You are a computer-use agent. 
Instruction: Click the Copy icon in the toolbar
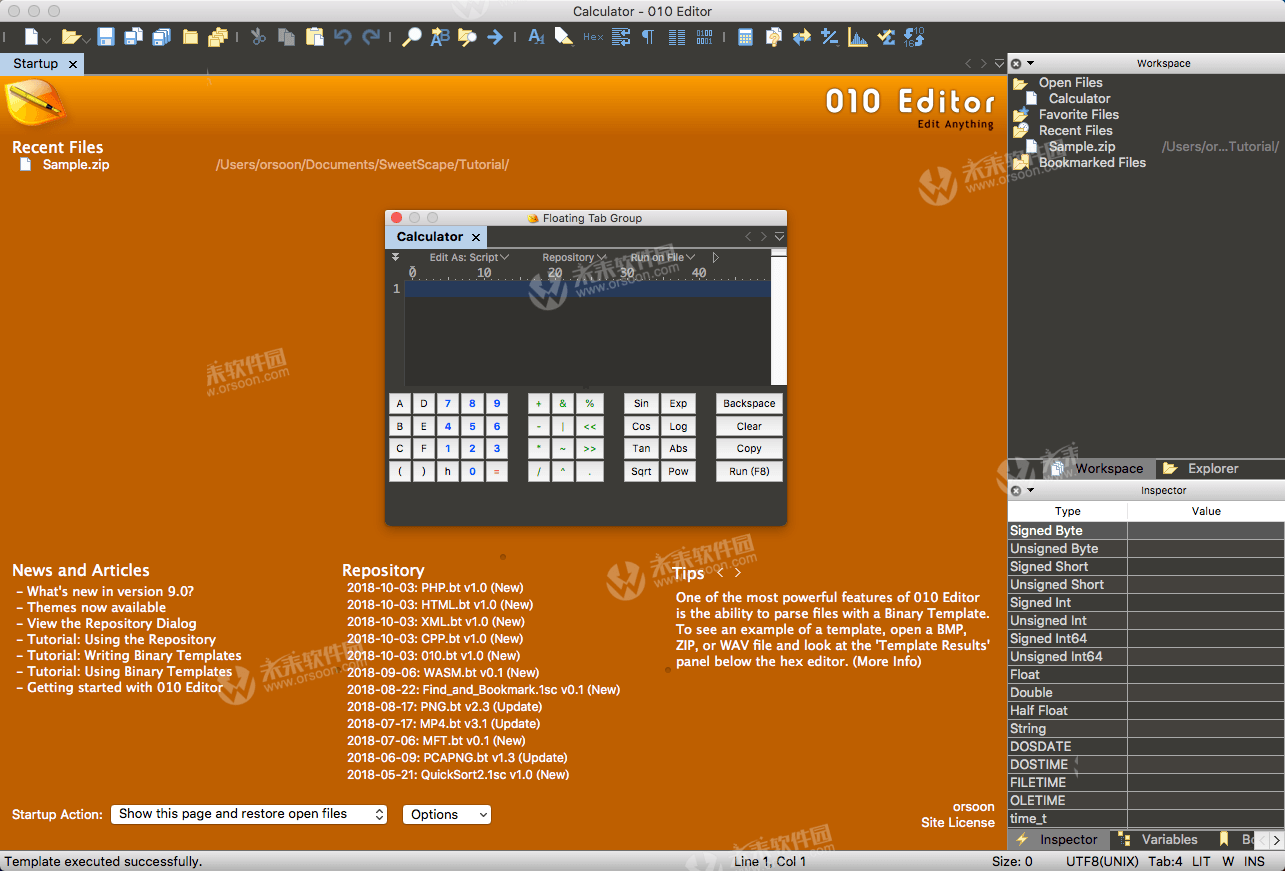[286, 37]
